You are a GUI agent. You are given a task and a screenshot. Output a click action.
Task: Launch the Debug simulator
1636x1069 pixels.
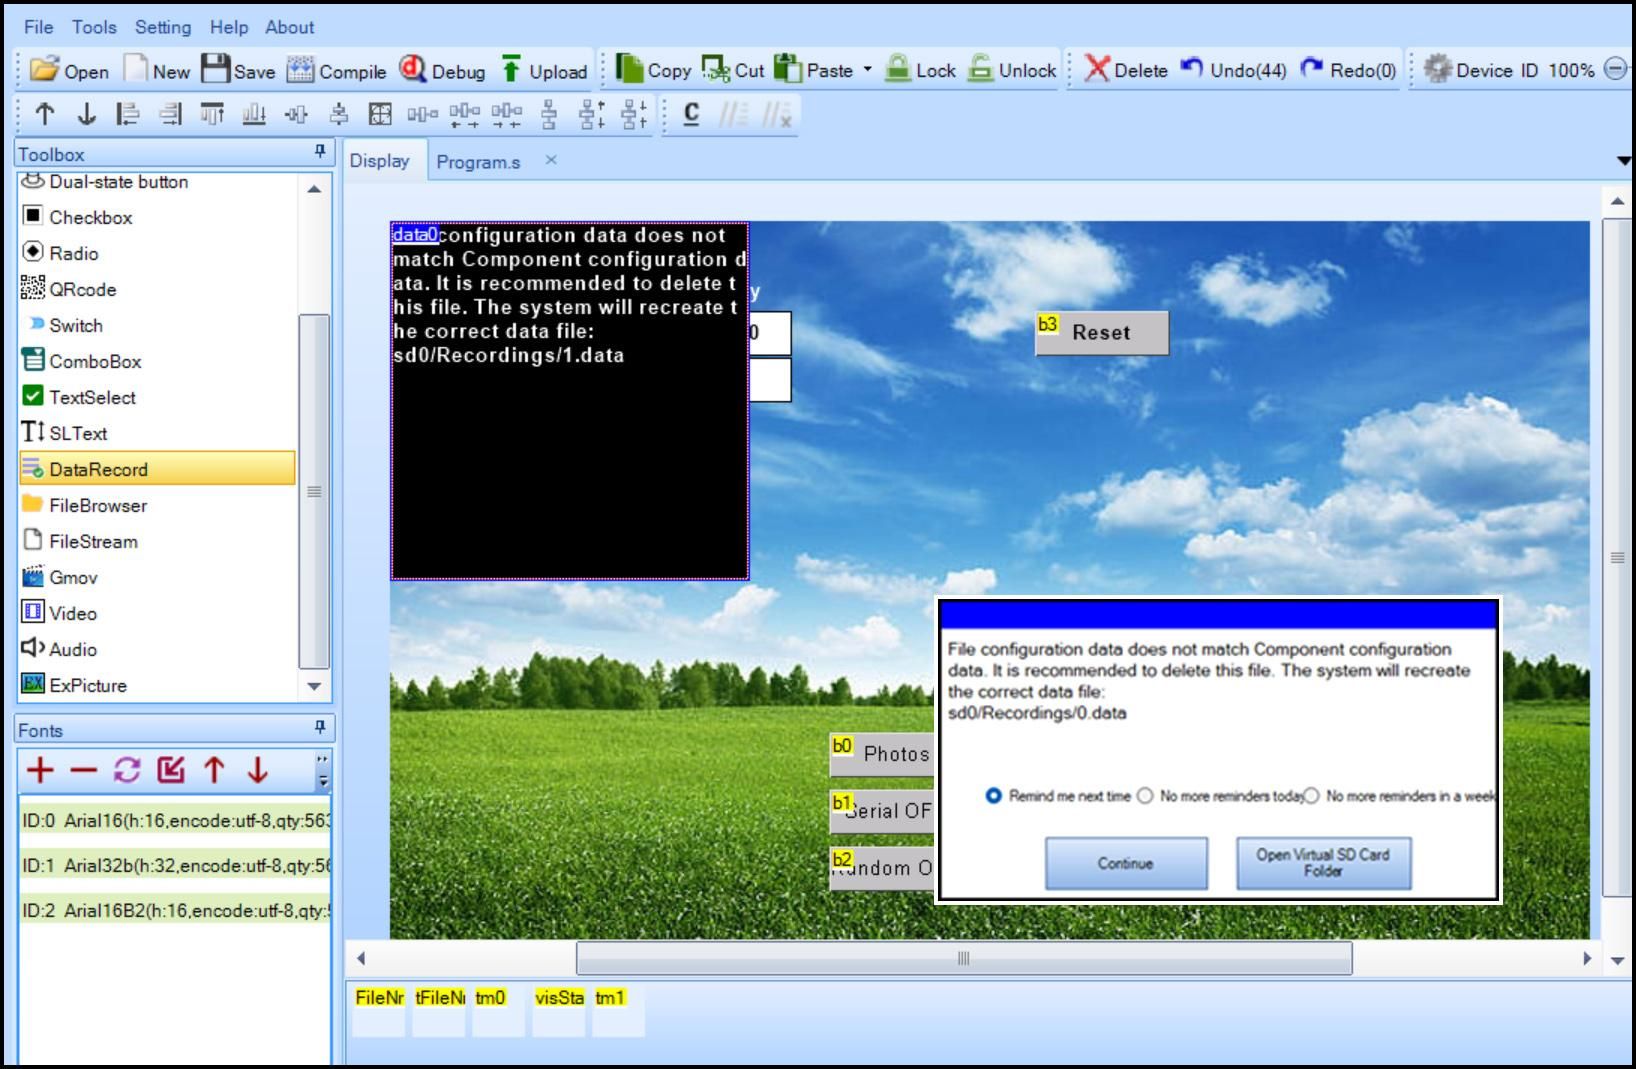[442, 70]
